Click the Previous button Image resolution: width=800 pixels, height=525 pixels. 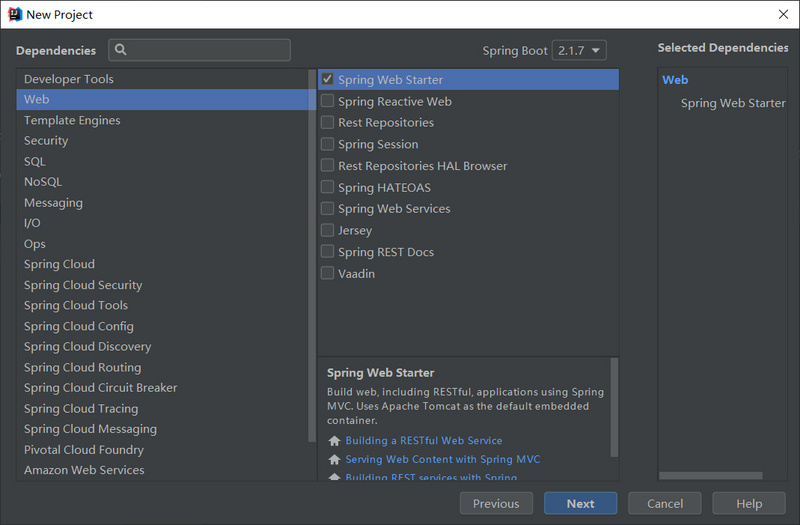tap(496, 504)
